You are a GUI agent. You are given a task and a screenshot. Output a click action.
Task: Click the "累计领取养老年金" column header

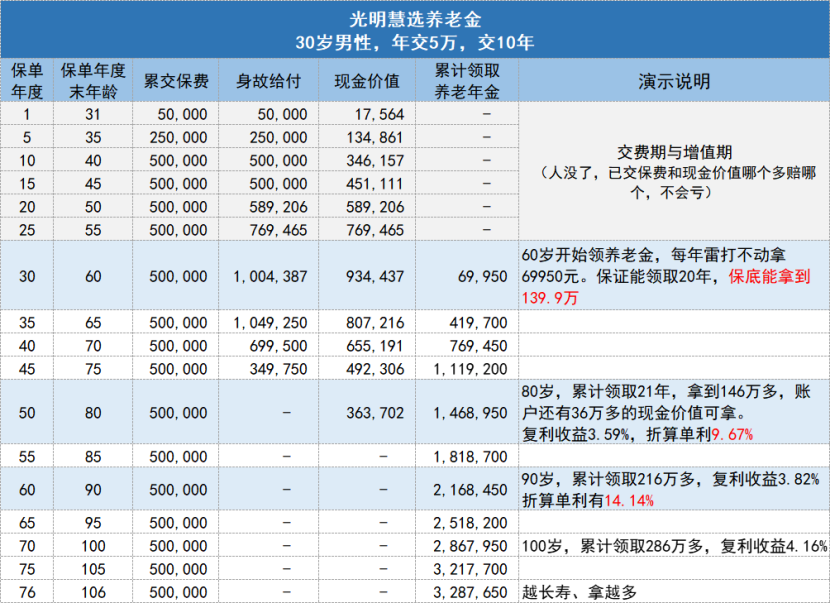[x=467, y=81]
